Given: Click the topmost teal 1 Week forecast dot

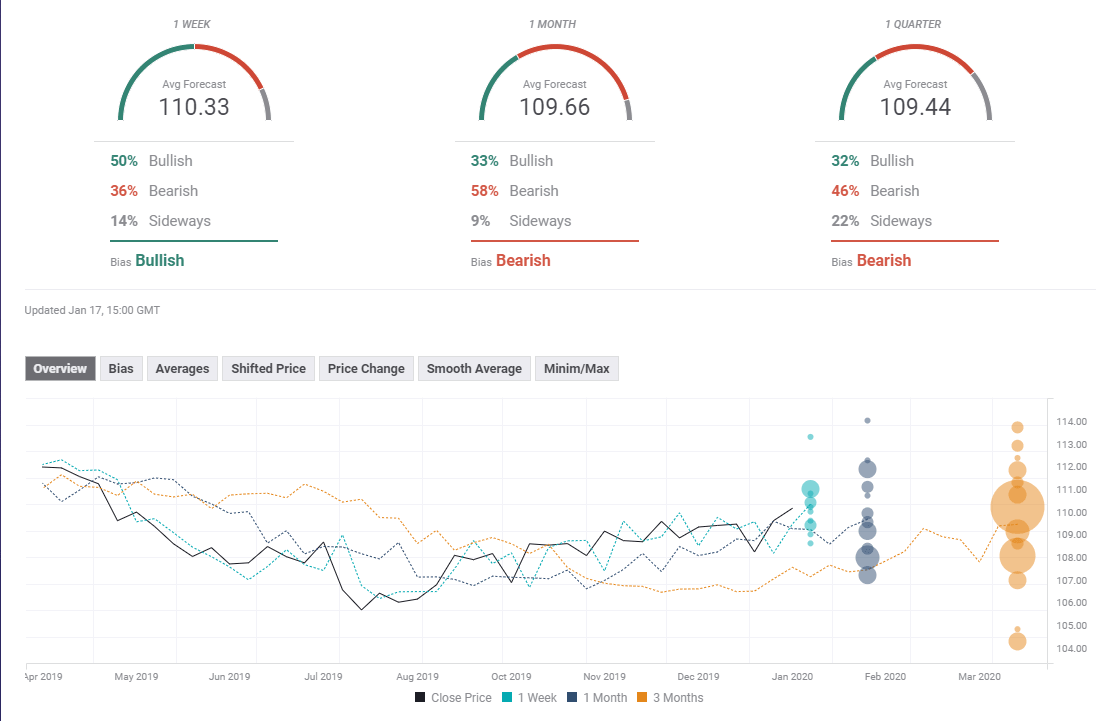Looking at the screenshot, I should pyautogui.click(x=810, y=437).
